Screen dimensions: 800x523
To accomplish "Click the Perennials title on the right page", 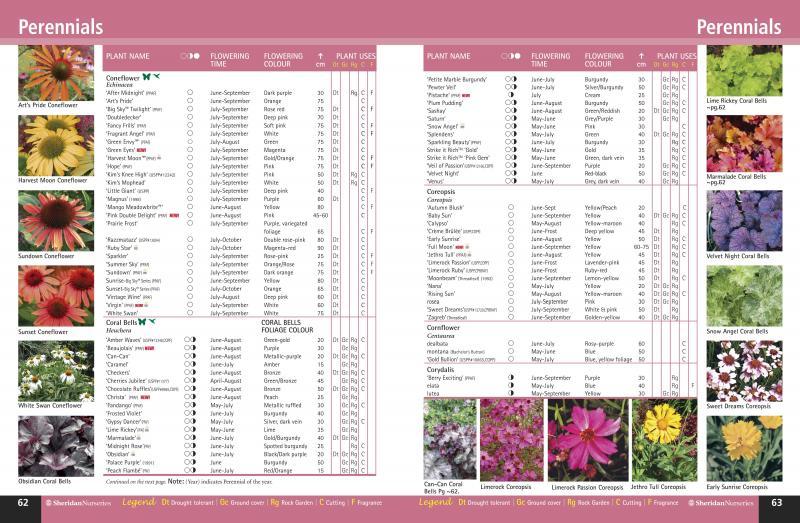I will [x=738, y=24].
